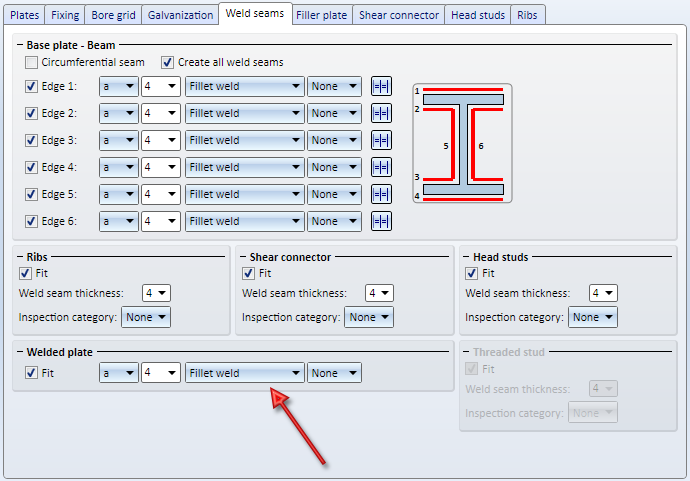Open Welded plate Fillet weld dropdown
This screenshot has width=690, height=481.
[x=245, y=373]
